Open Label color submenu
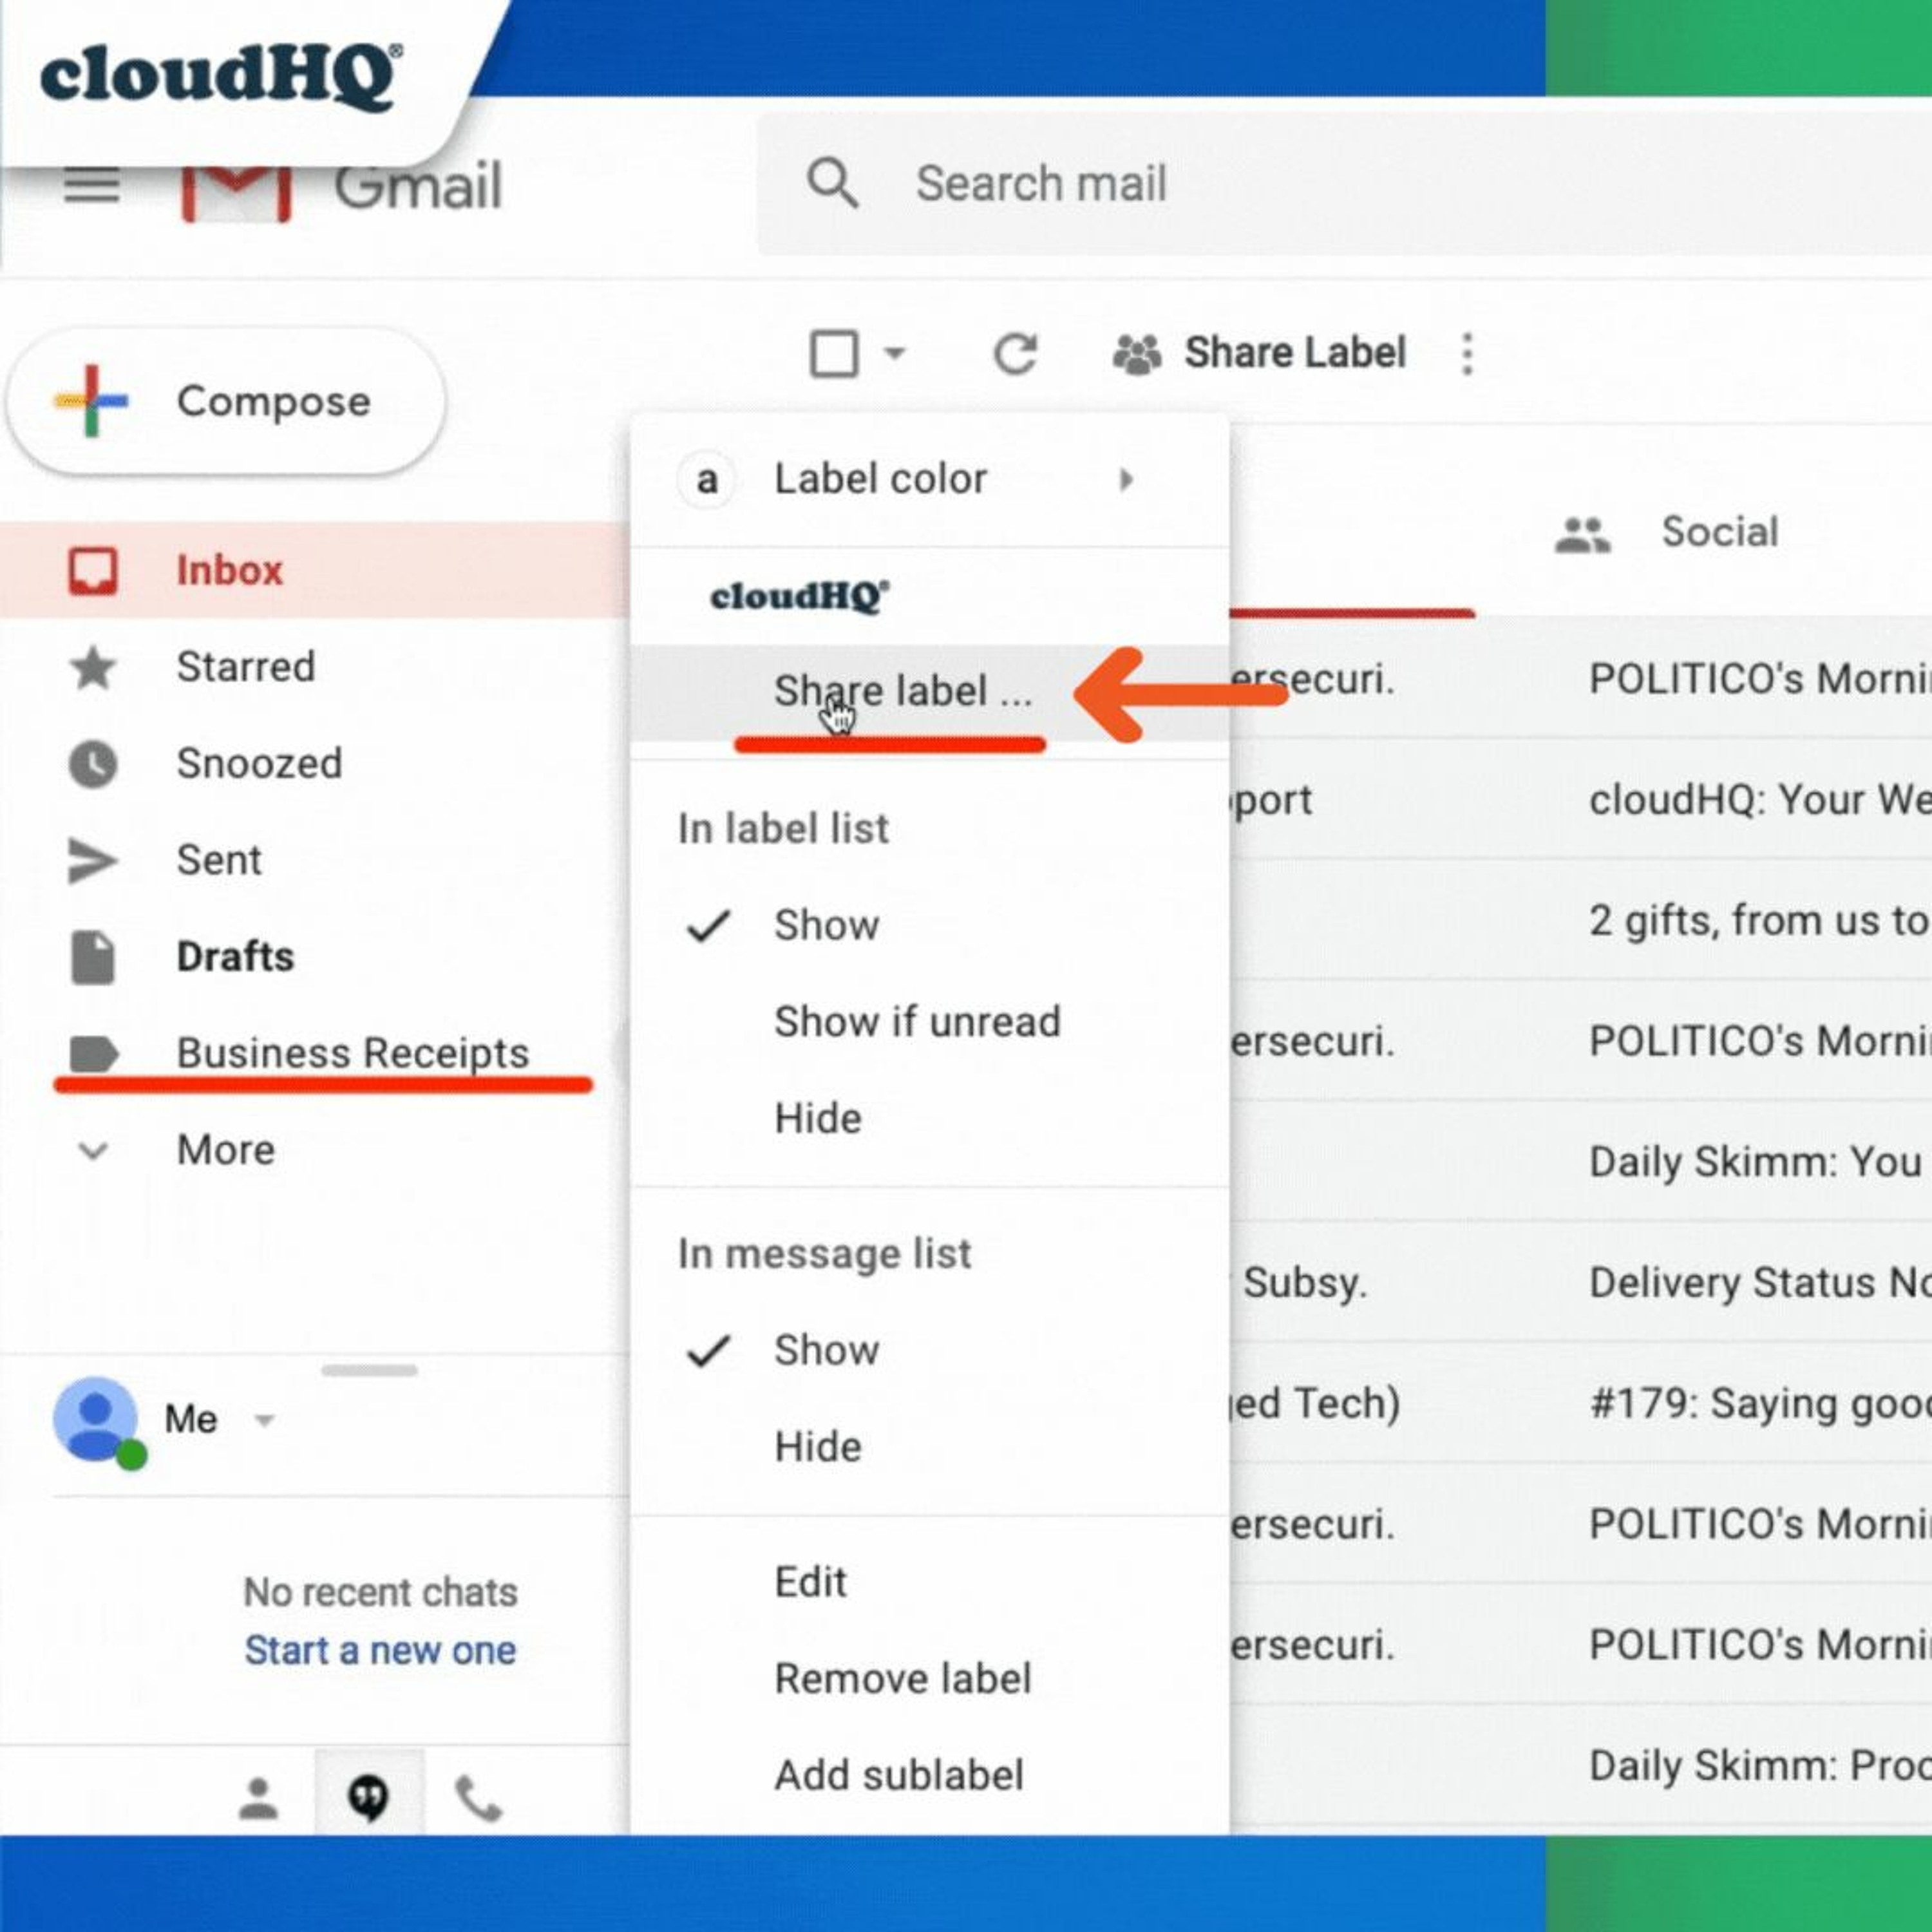This screenshot has width=1932, height=1932. tap(930, 480)
